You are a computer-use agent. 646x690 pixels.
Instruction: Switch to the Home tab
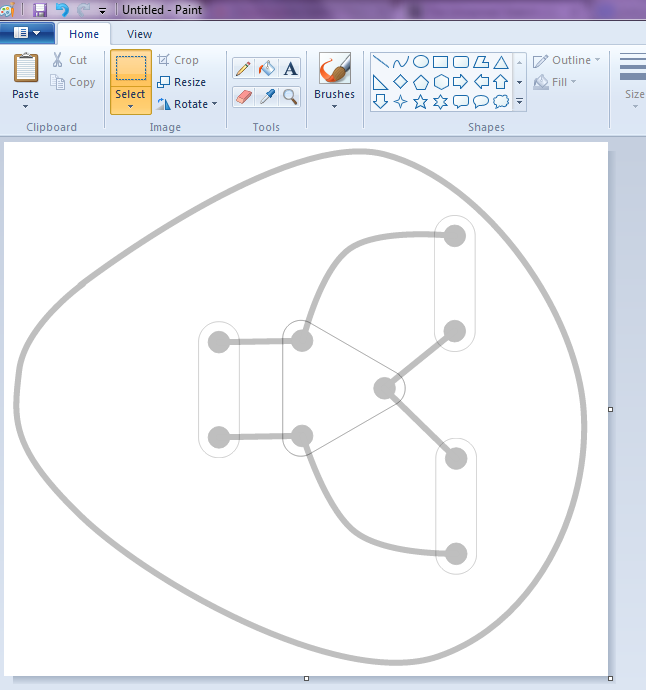[x=84, y=34]
